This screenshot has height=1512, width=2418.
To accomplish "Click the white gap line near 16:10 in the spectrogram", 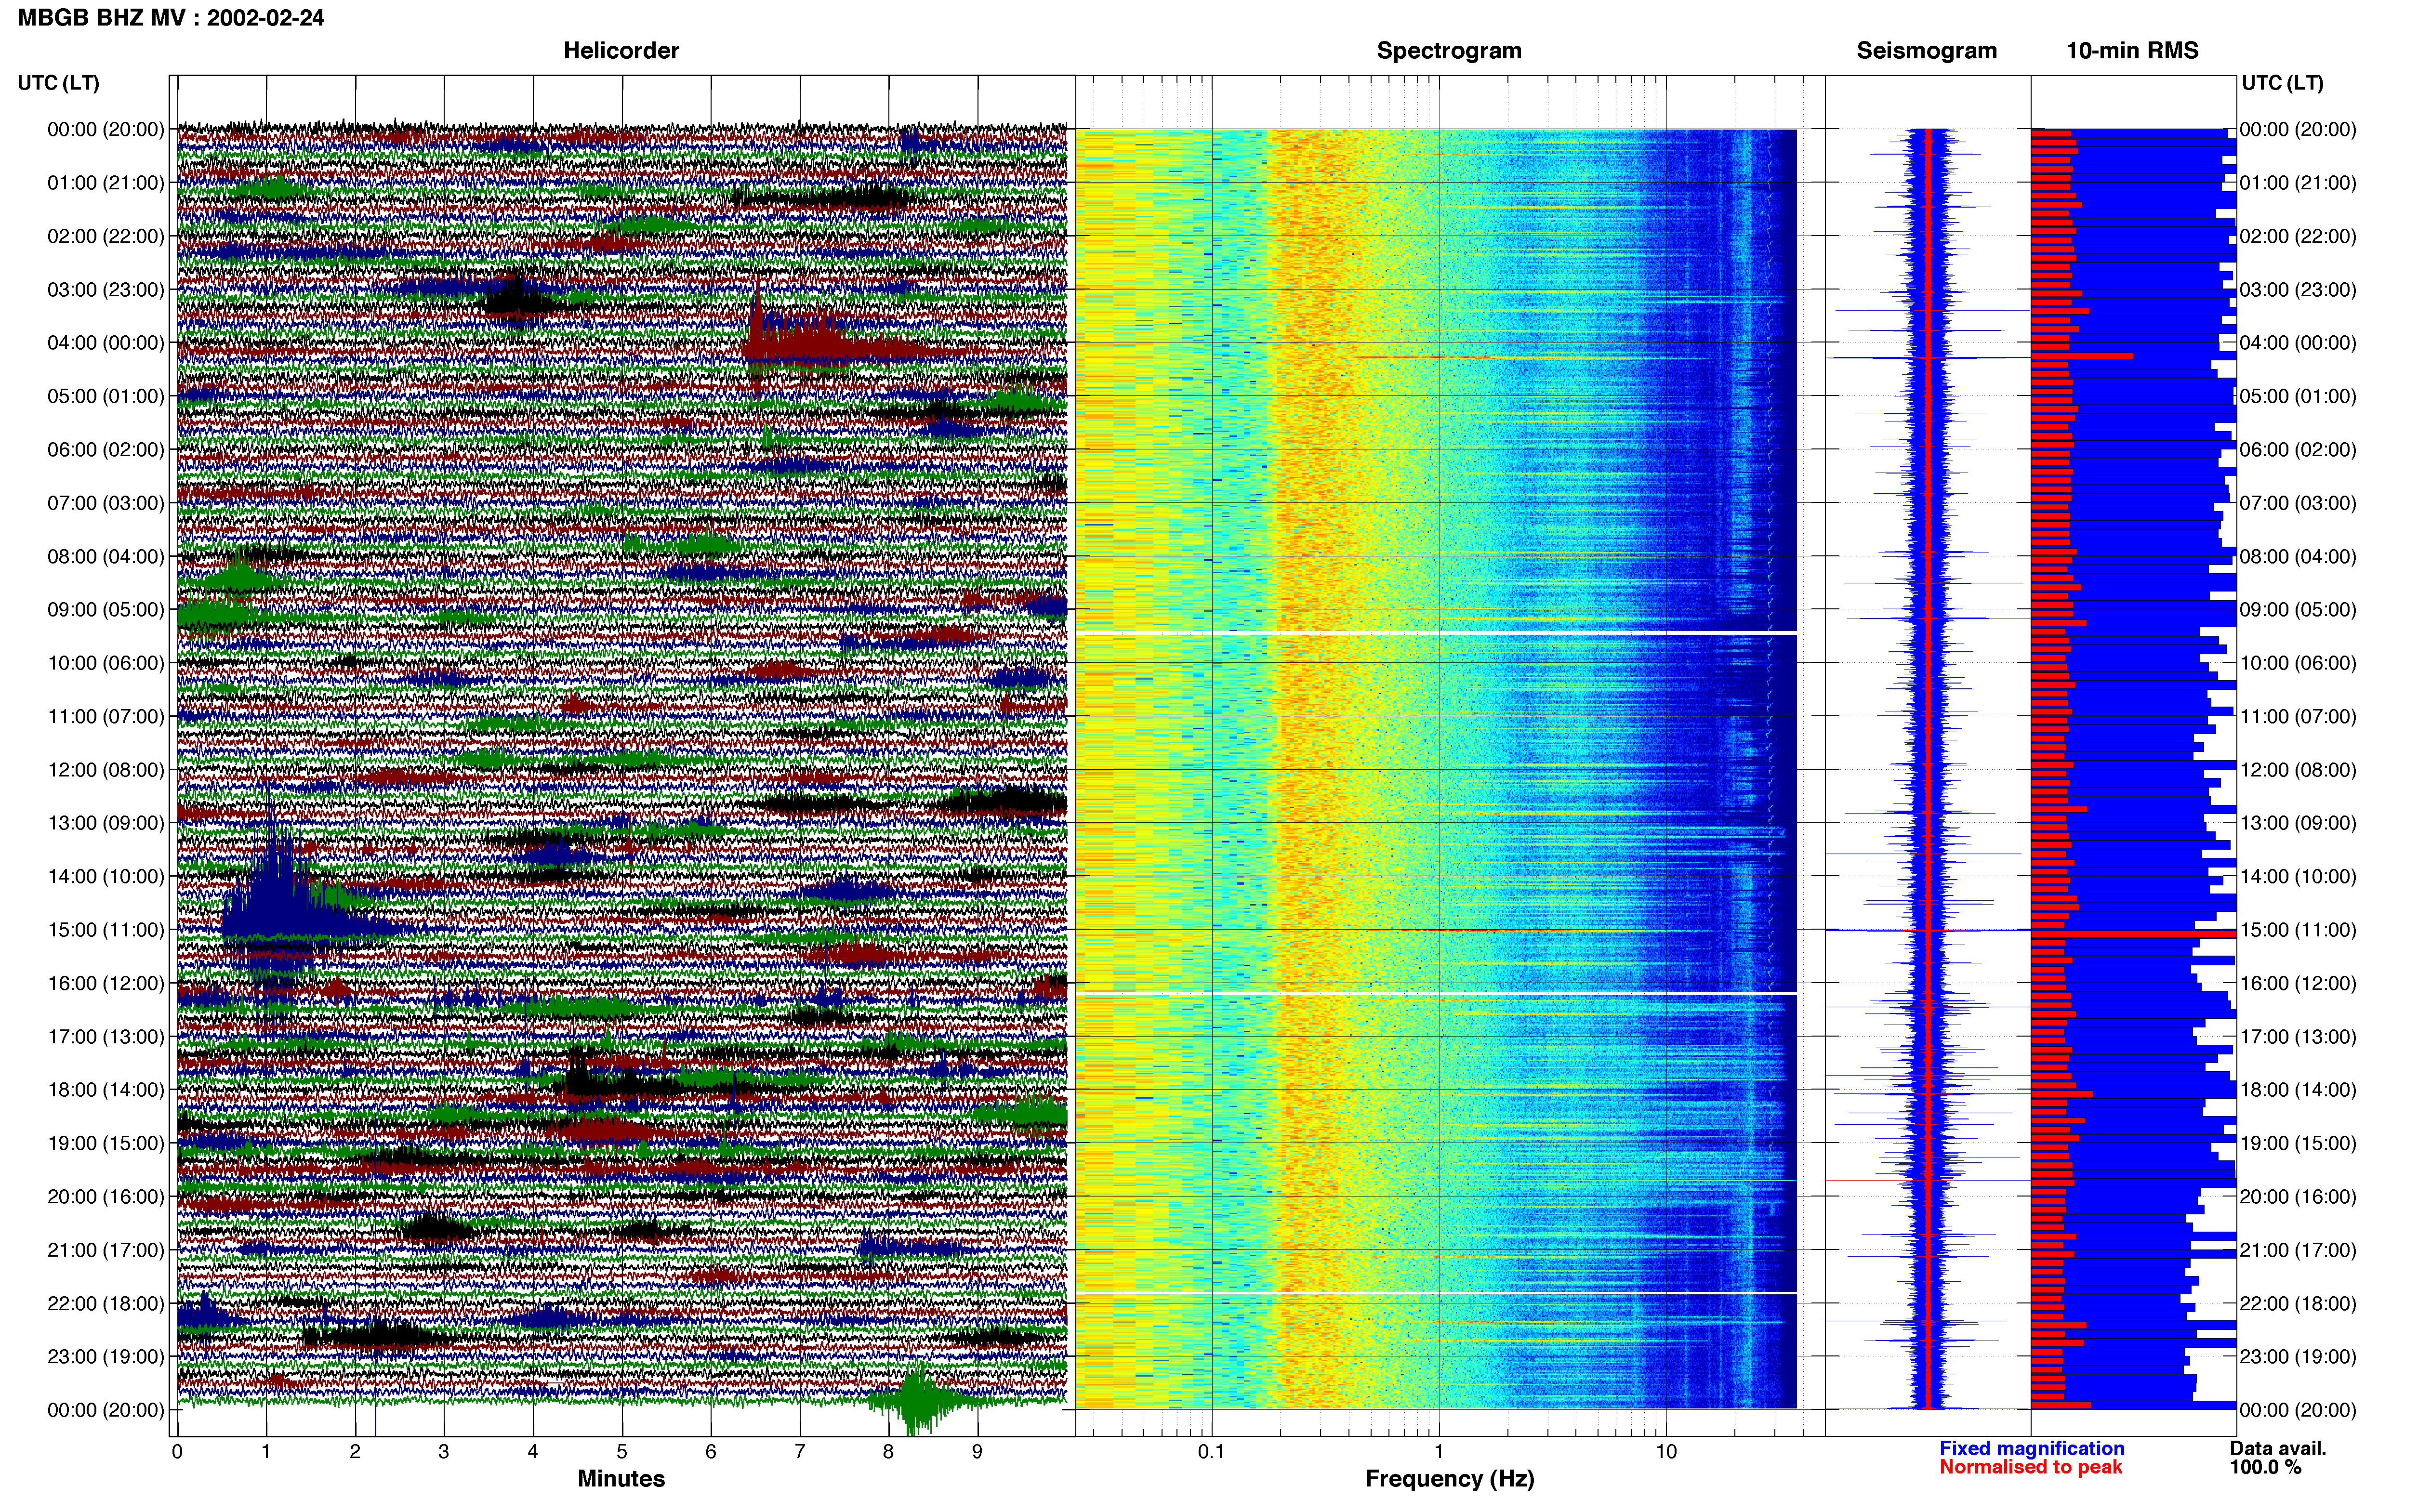I will click(1436, 993).
